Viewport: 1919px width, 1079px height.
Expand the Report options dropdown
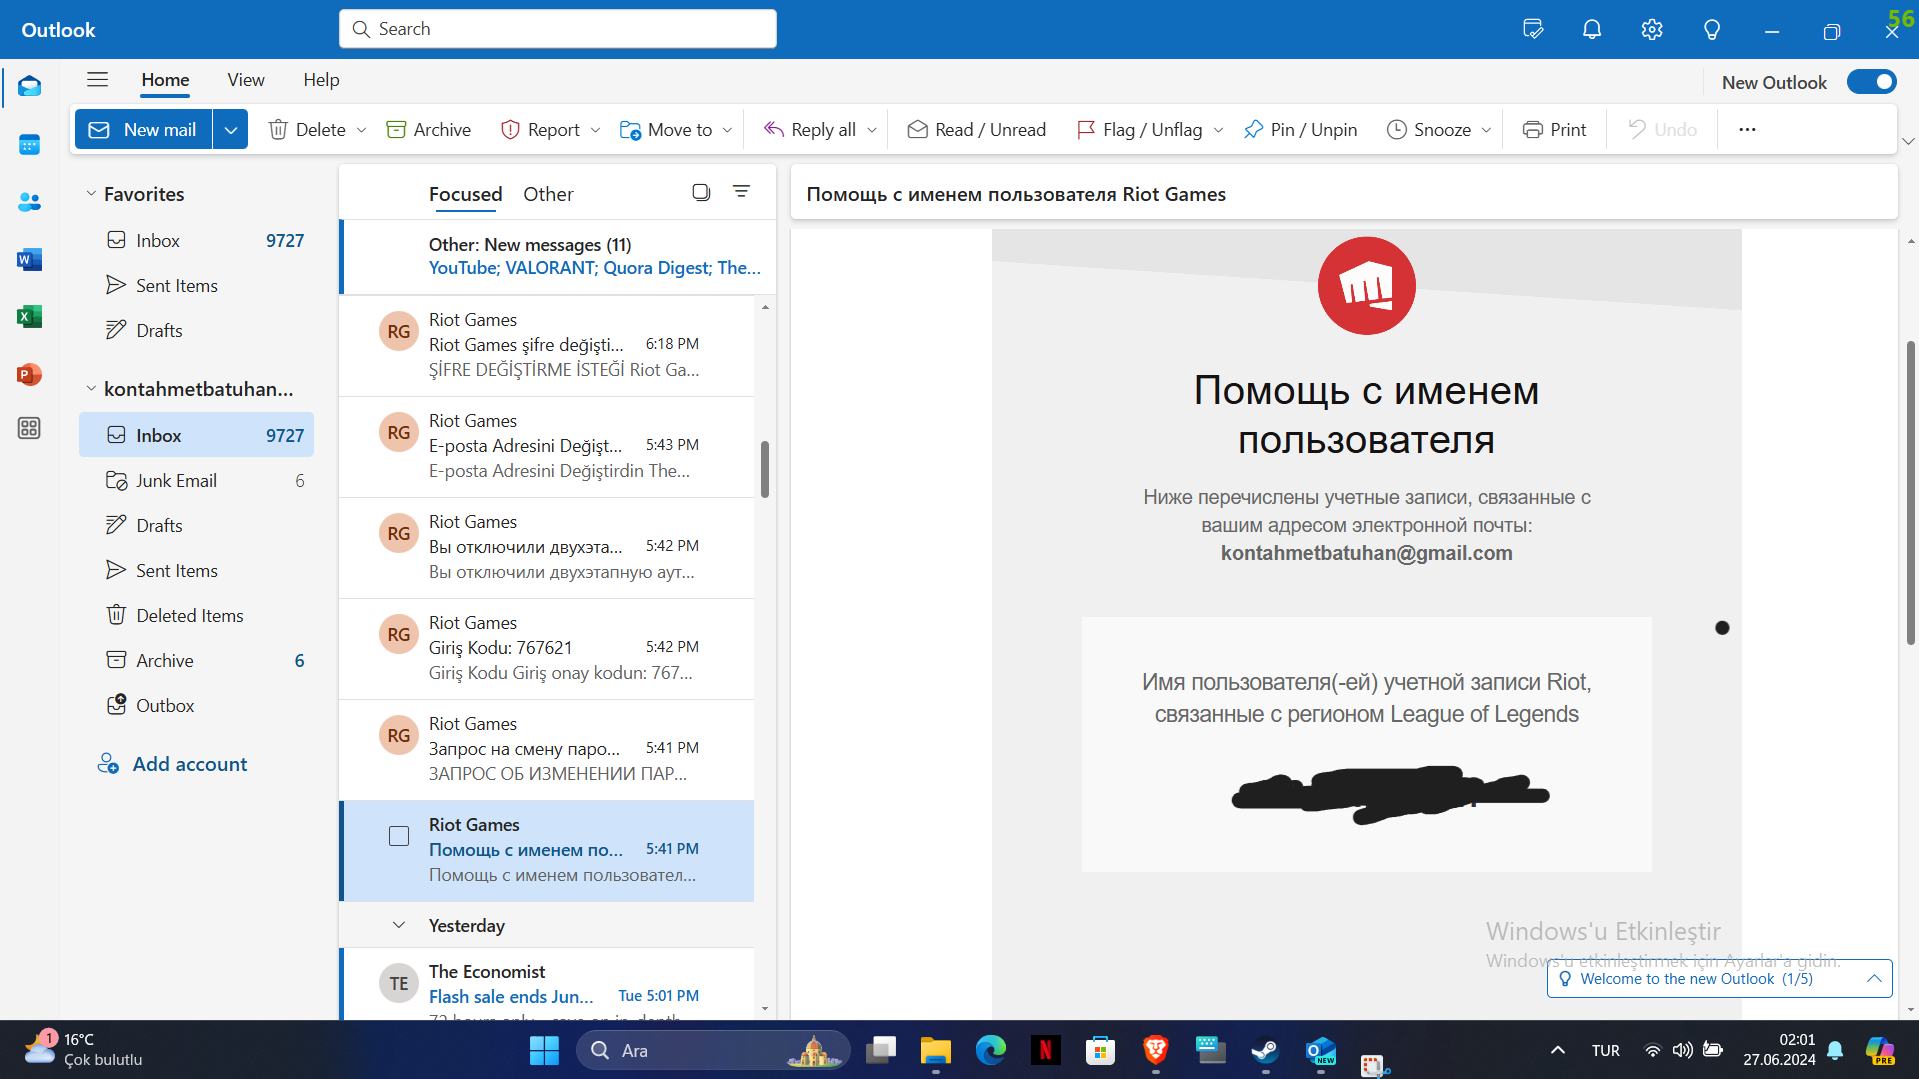click(x=595, y=130)
